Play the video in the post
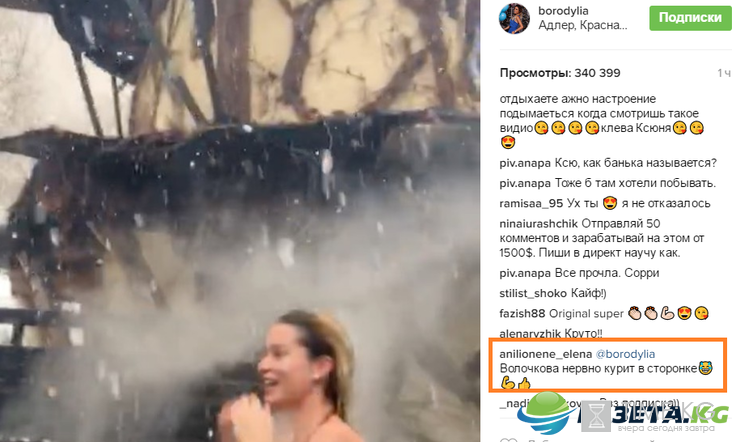Screen dimensions: 736x442 (239, 221)
